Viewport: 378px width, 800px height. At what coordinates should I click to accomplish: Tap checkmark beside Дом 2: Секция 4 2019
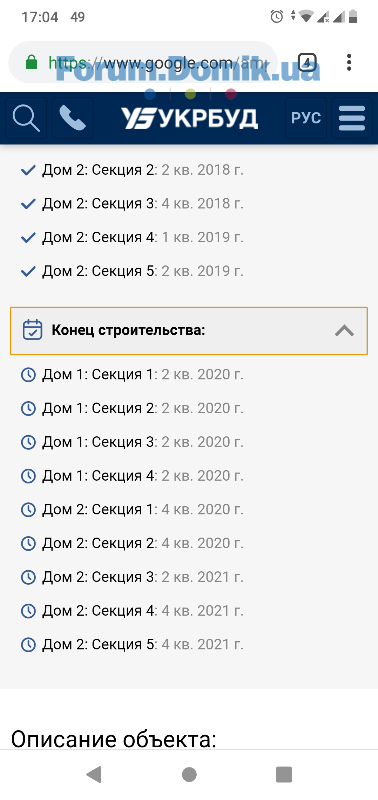(28, 237)
